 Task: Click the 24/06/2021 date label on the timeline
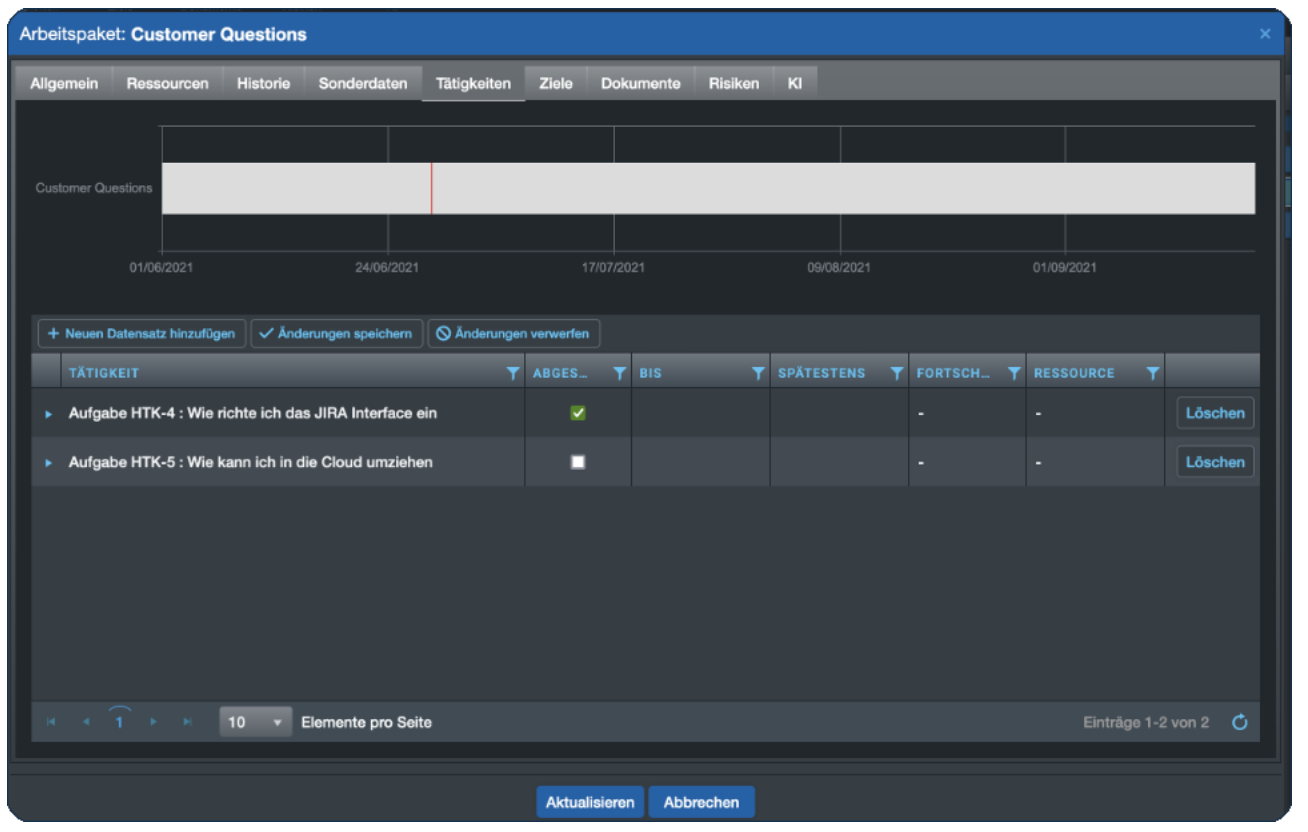[387, 268]
